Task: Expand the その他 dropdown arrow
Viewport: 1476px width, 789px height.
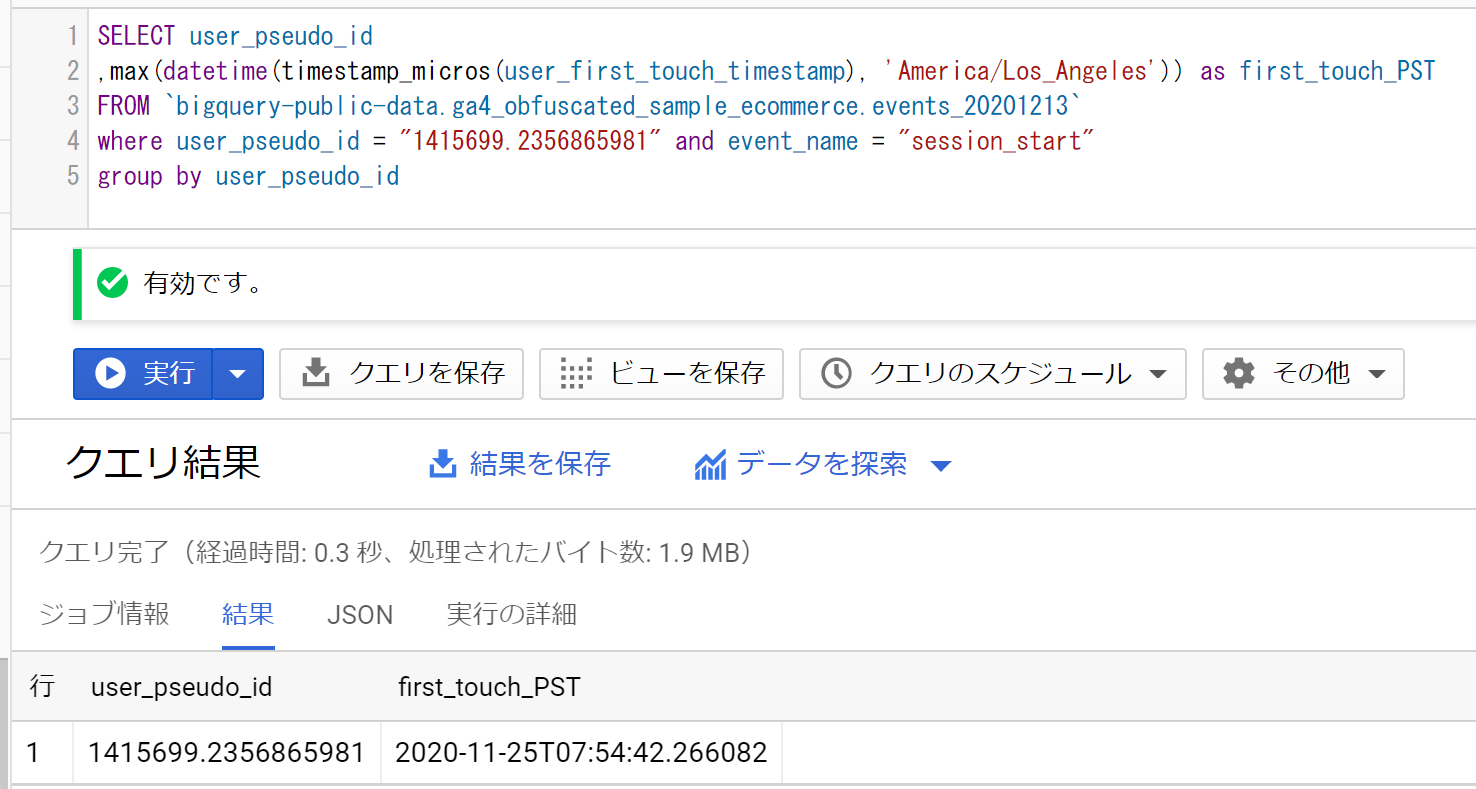Action: point(1377,374)
